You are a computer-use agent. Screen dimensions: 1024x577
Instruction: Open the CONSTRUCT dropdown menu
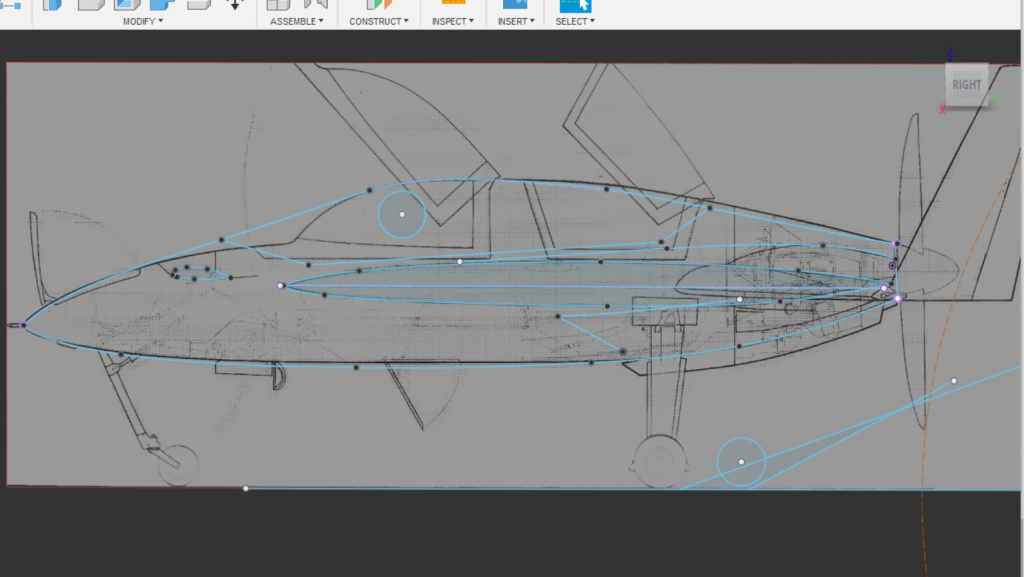[x=379, y=21]
